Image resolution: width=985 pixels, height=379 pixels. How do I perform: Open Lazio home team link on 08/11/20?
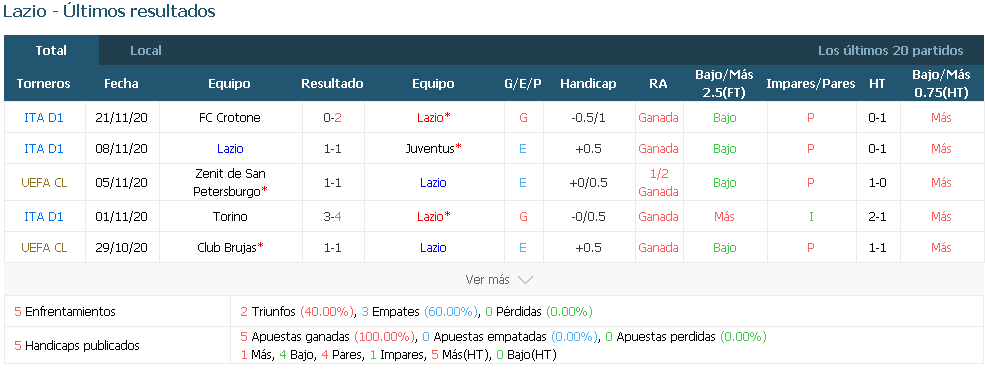(x=230, y=149)
